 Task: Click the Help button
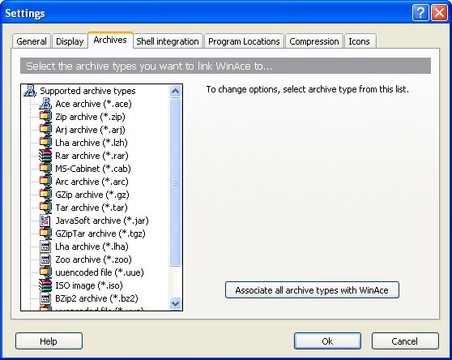pos(49,341)
